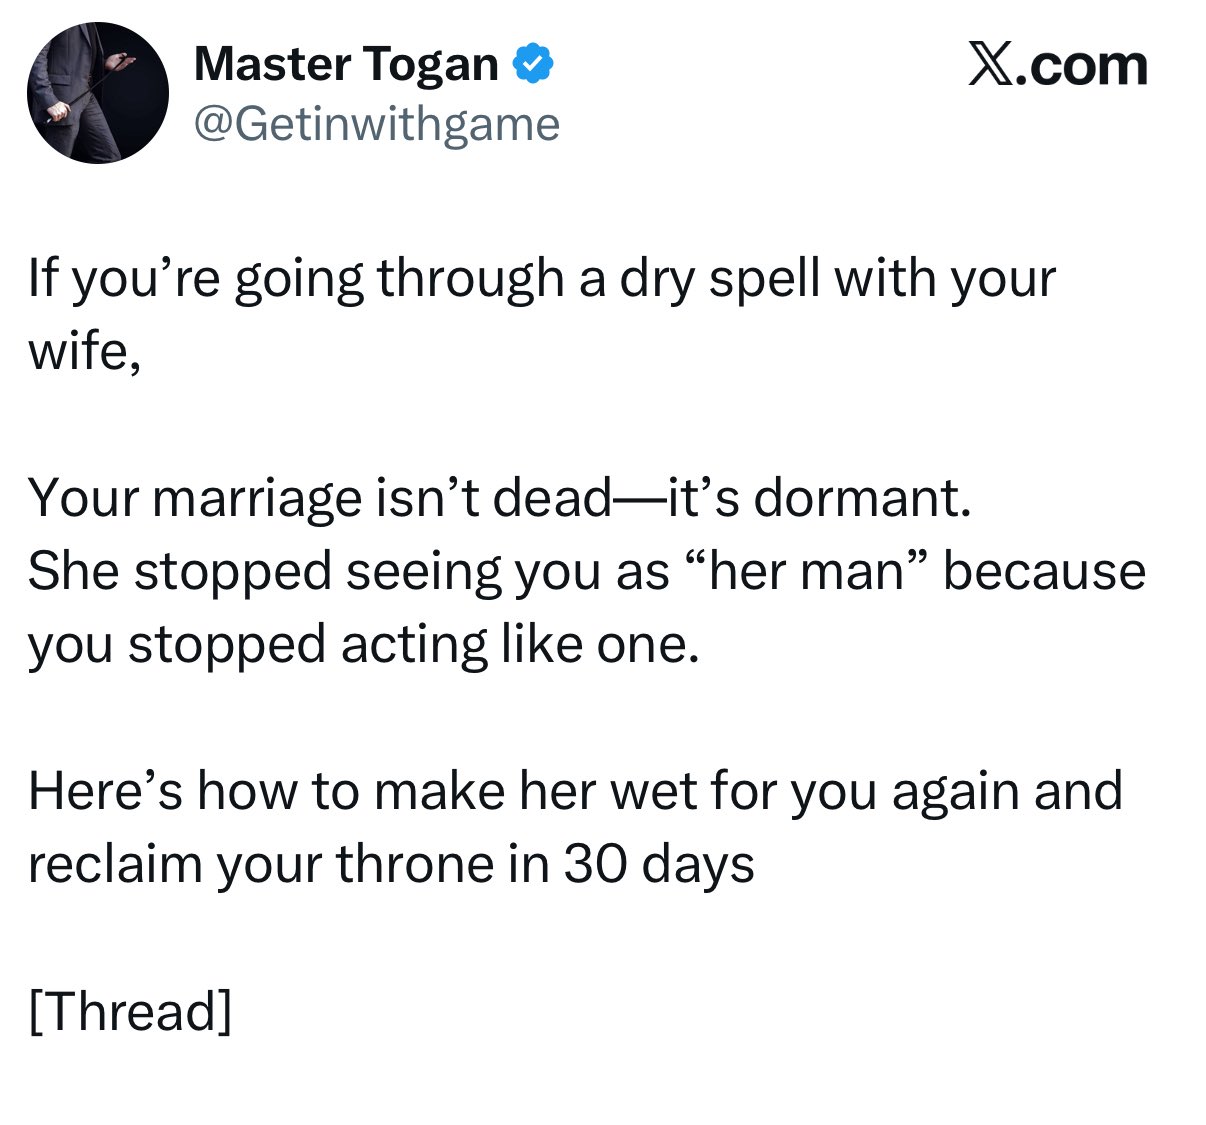Viewport: 1206px width, 1125px height.
Task: Click the word "dormant."
Action: coord(862,497)
